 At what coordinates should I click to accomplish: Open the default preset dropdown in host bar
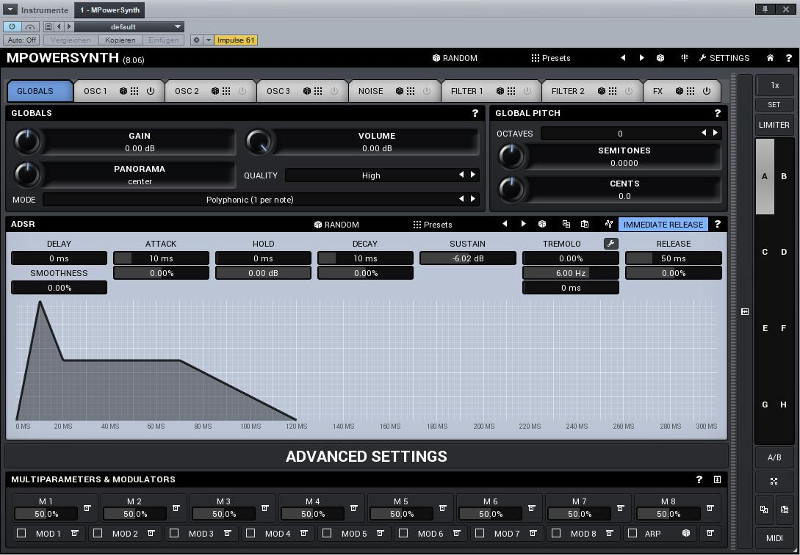tap(129, 27)
